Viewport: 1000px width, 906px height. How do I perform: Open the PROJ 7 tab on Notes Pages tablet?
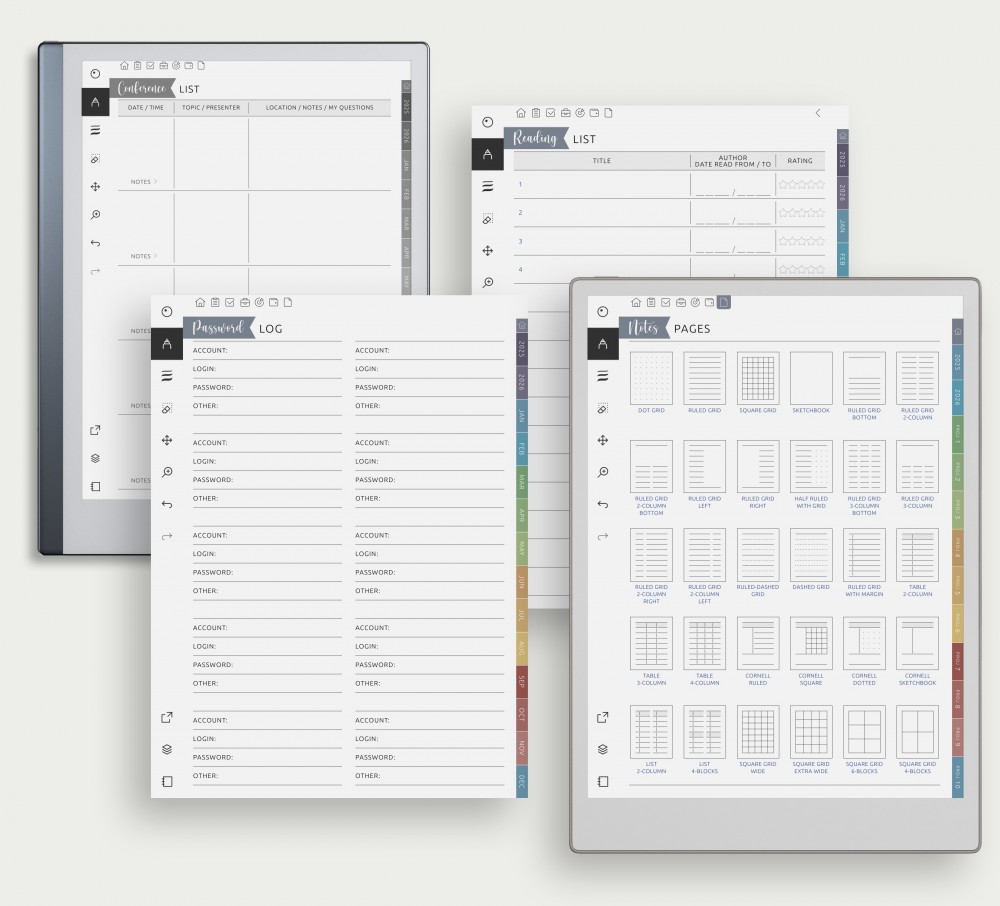957,662
